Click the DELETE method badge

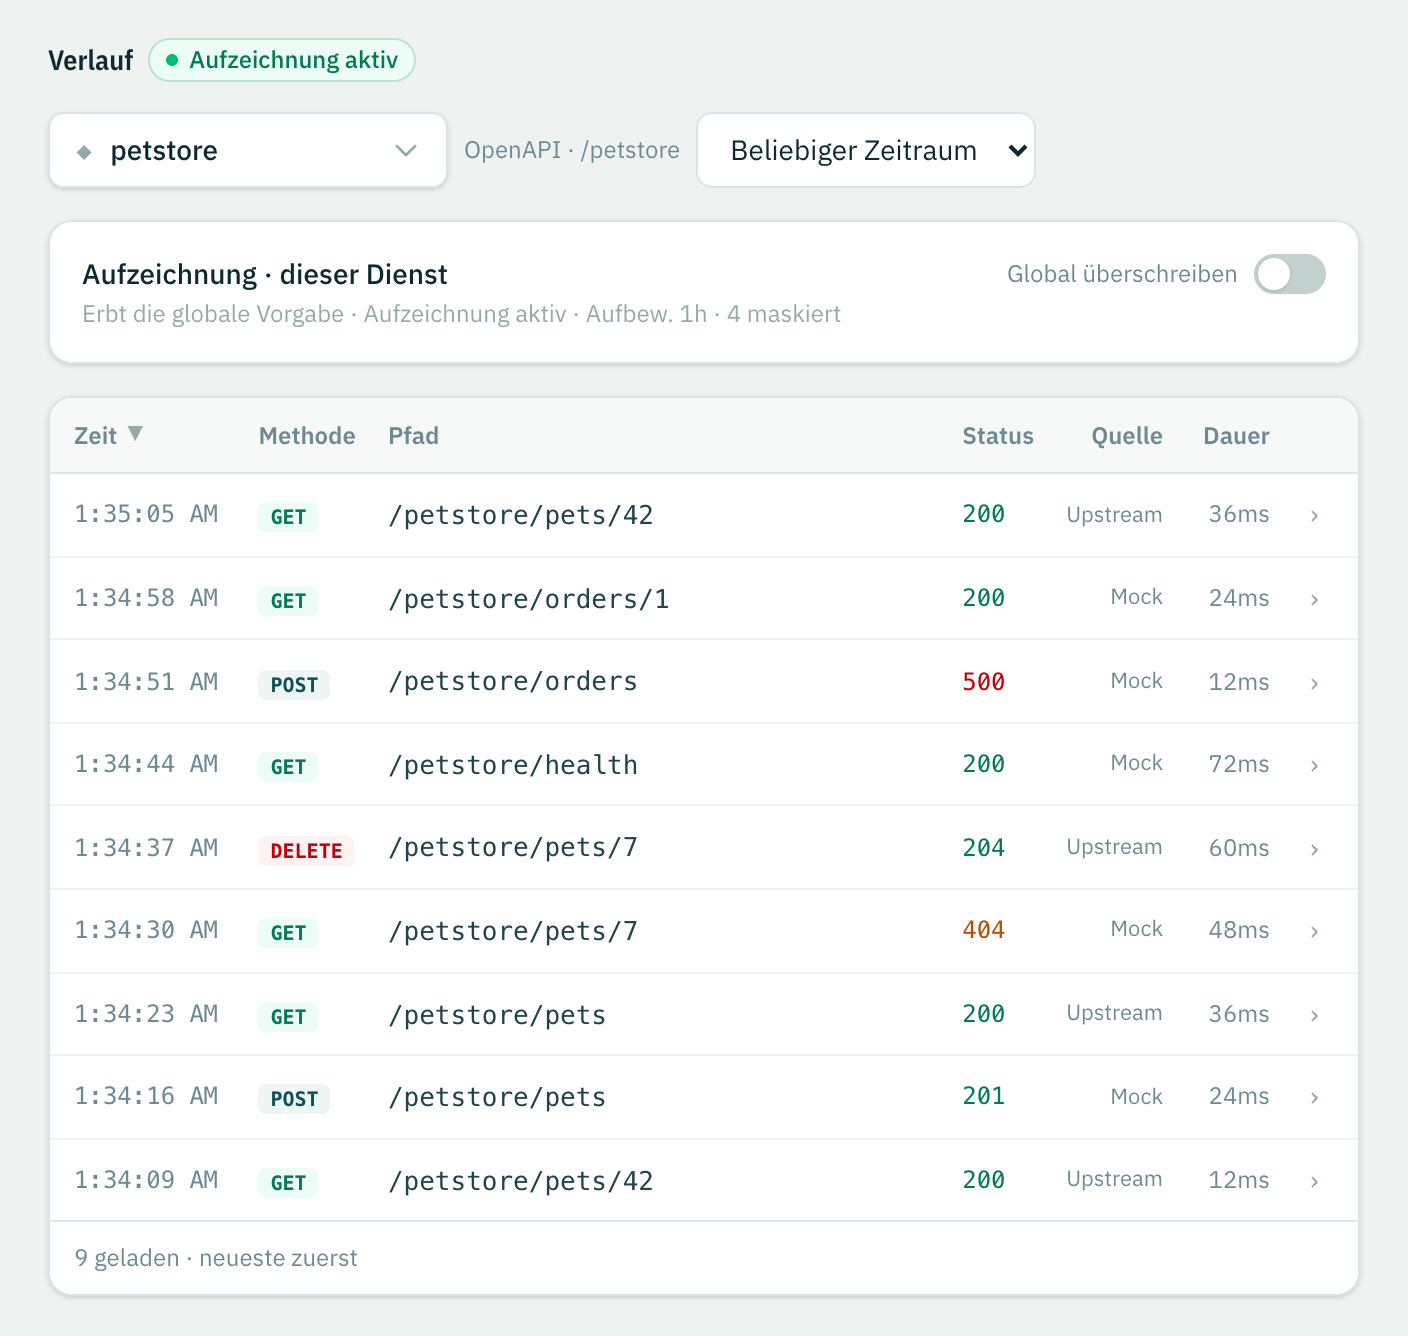(x=306, y=851)
